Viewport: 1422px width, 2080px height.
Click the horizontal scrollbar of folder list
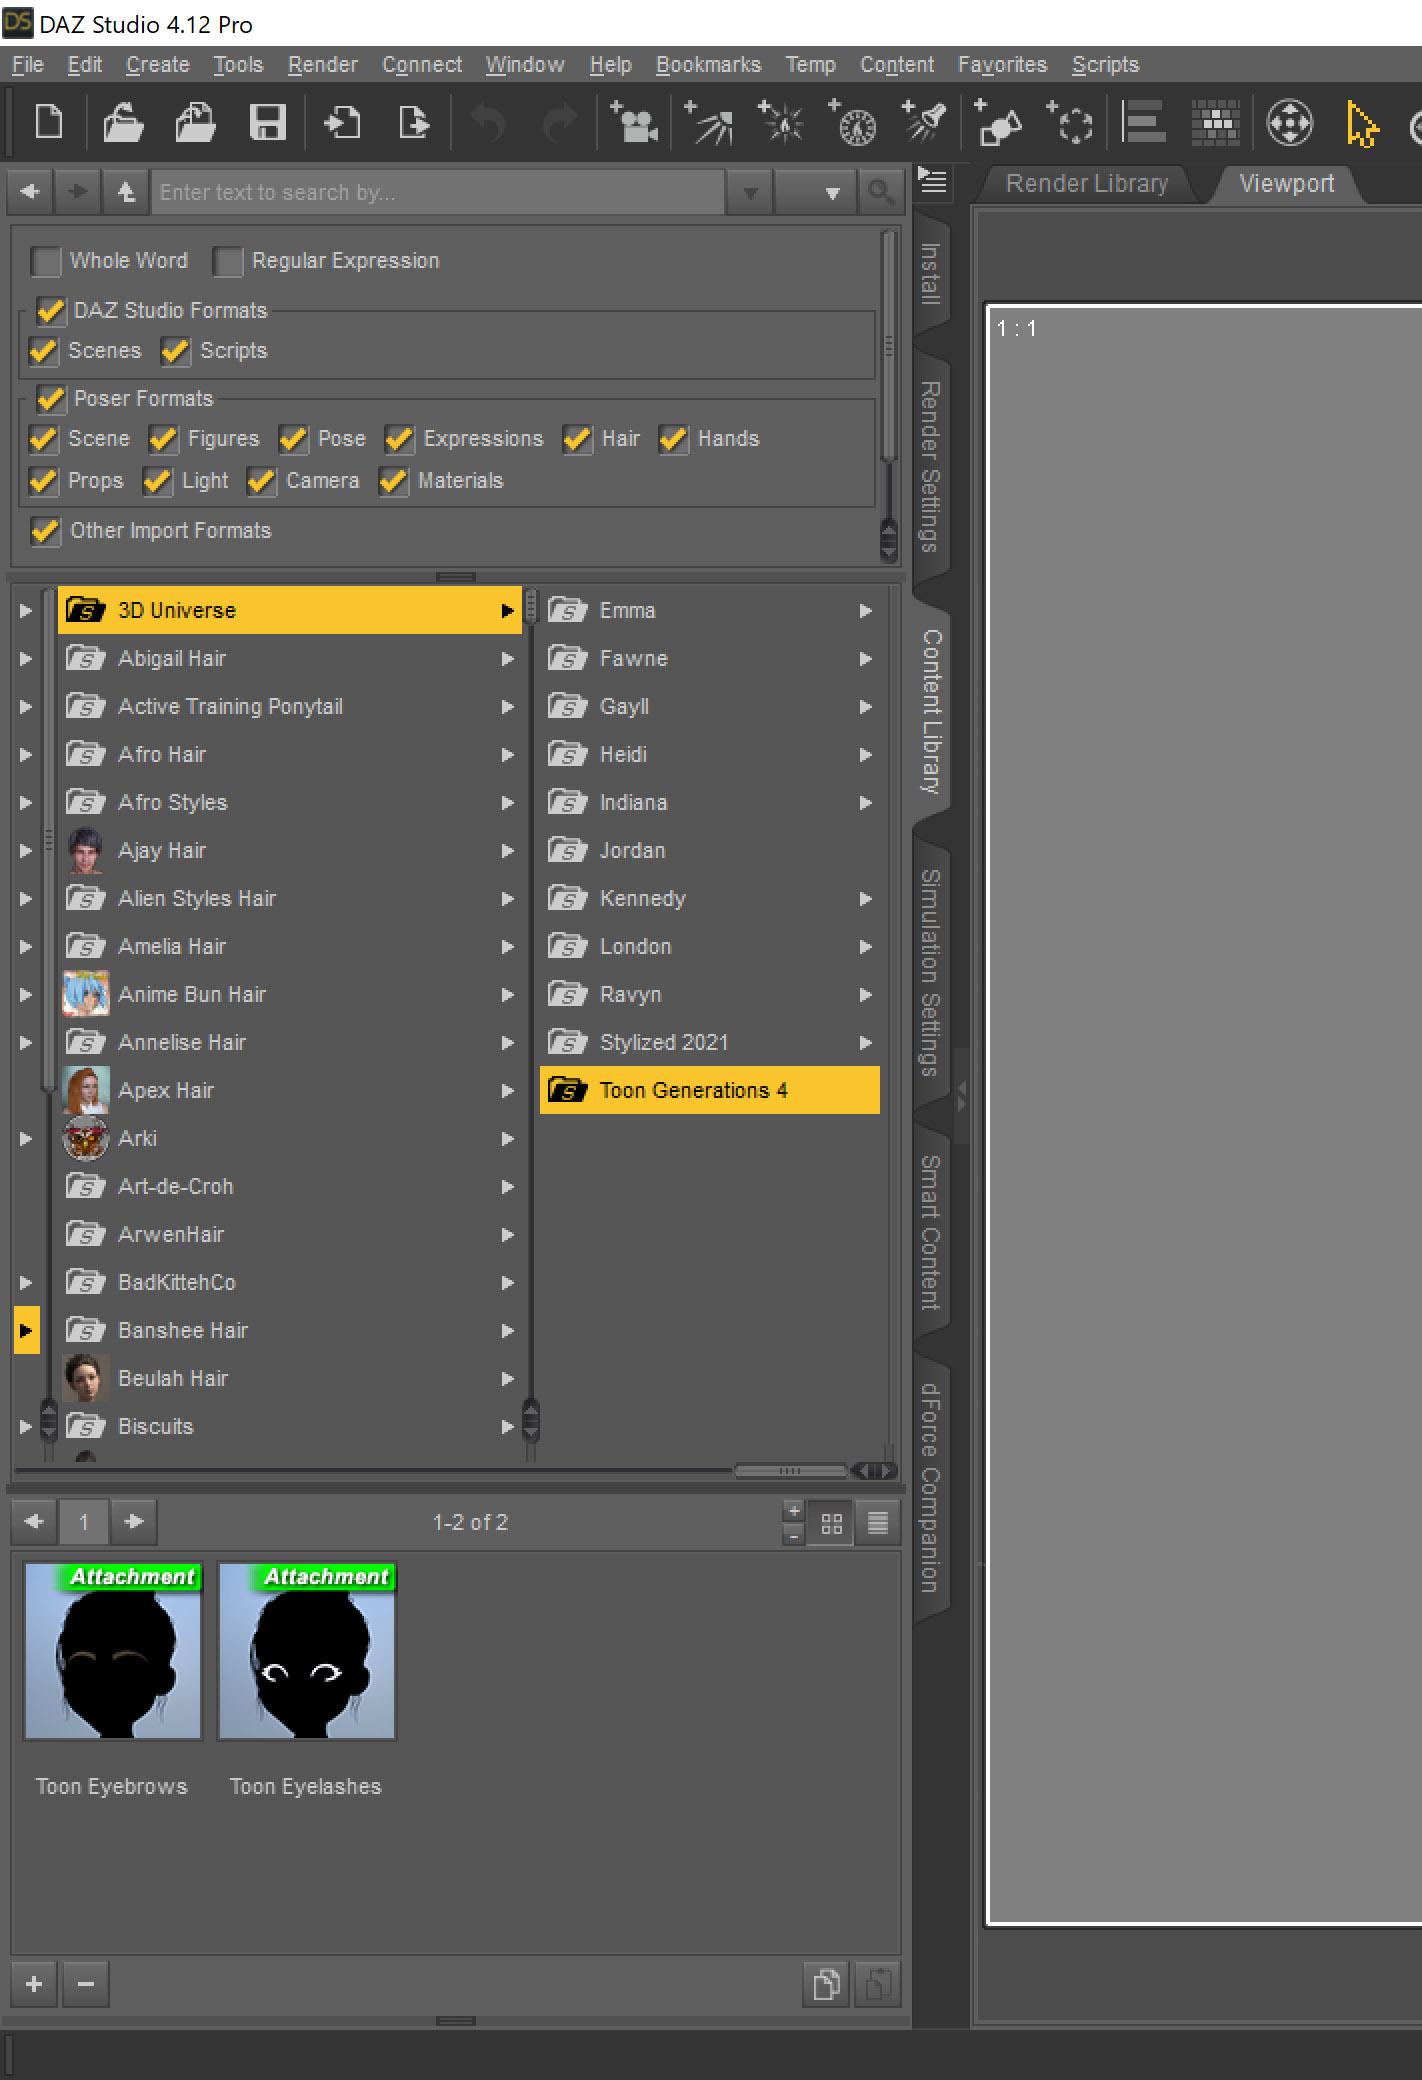[790, 1470]
